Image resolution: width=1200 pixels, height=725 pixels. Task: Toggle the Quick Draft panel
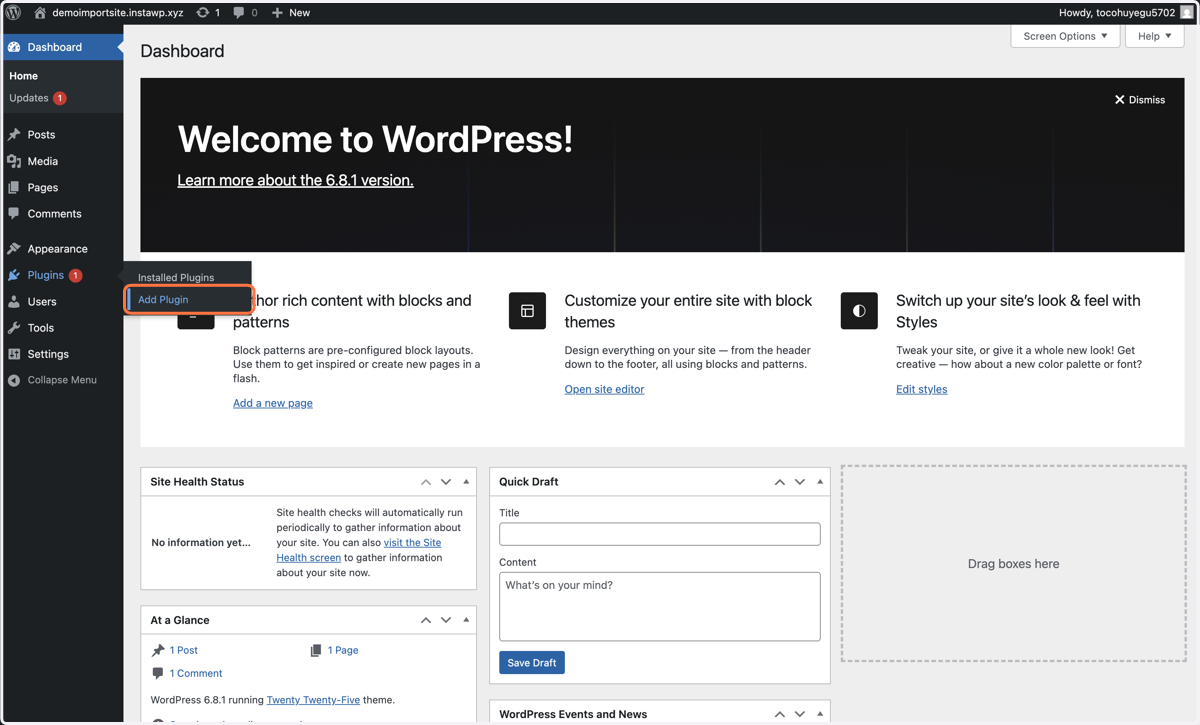point(820,482)
